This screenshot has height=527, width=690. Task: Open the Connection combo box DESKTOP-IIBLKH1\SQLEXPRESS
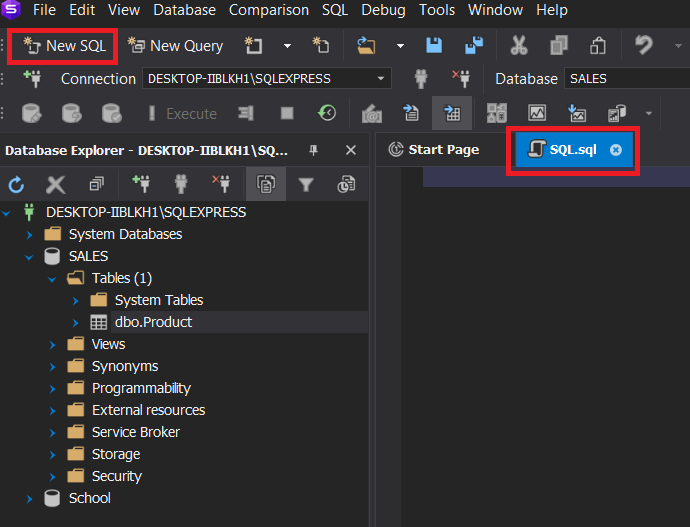point(267,79)
